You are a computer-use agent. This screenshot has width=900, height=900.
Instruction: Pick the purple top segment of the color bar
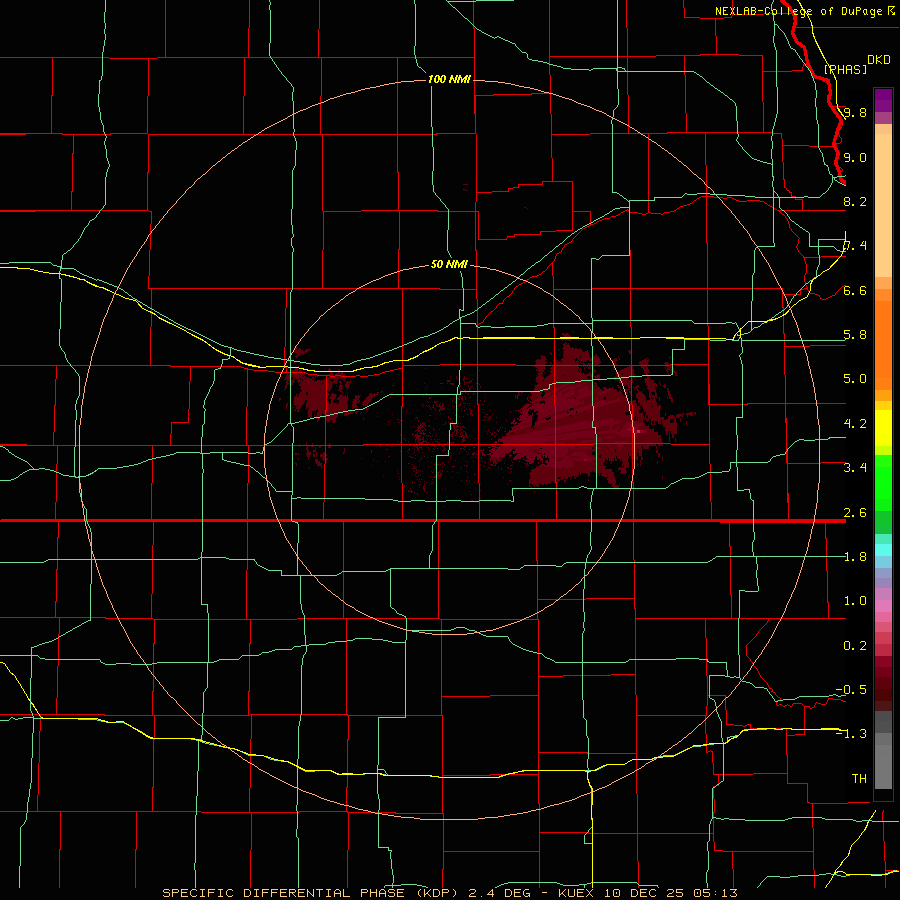coord(883,100)
